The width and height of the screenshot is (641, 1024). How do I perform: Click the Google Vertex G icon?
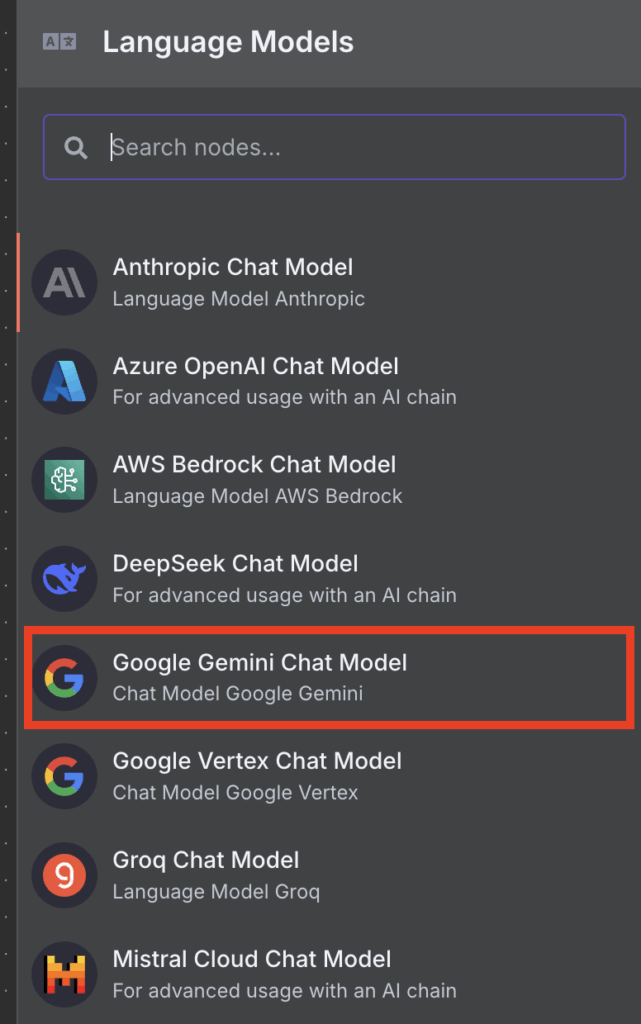click(64, 776)
